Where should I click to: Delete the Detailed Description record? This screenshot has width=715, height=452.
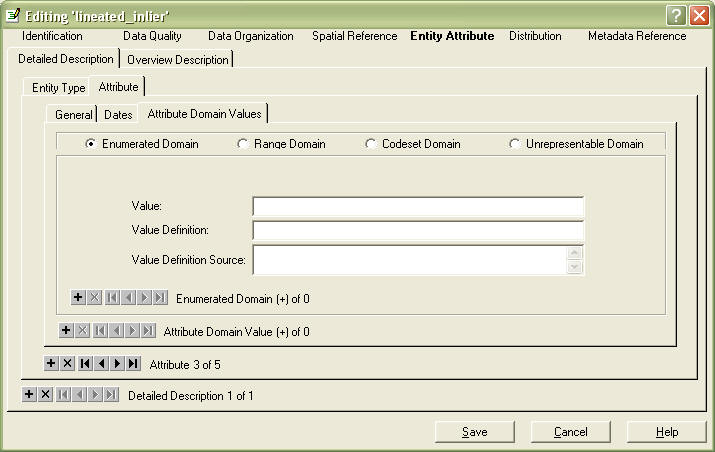point(45,395)
